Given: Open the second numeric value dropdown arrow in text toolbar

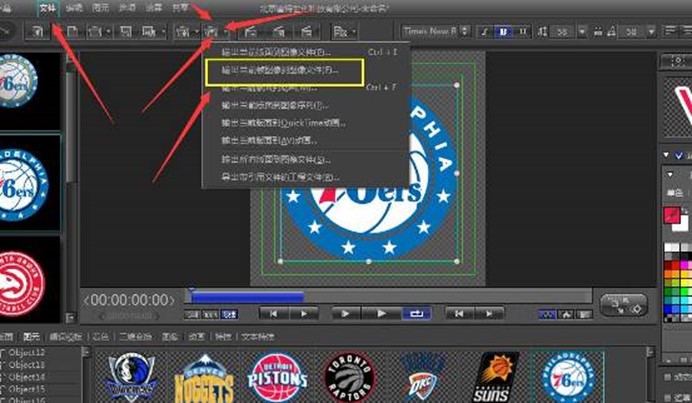Looking at the screenshot, I should click(x=651, y=31).
